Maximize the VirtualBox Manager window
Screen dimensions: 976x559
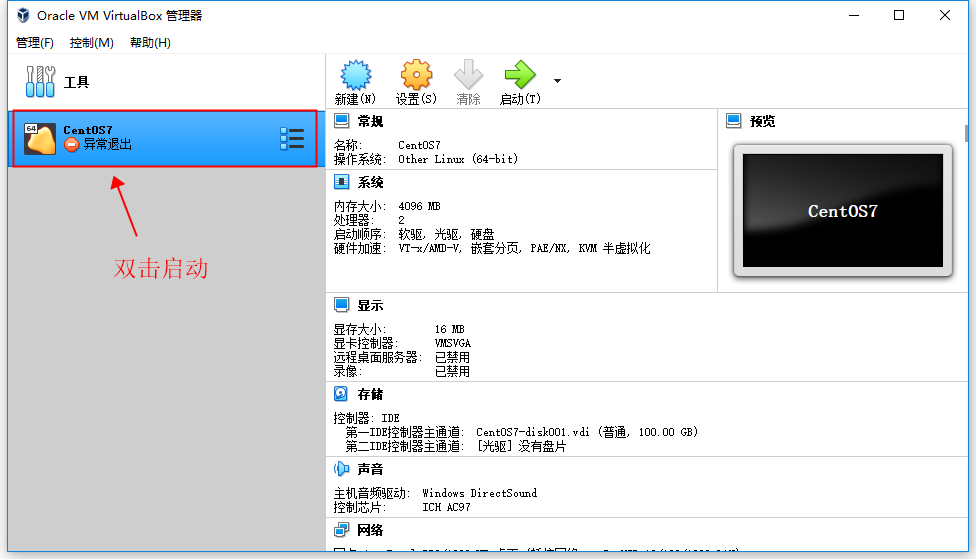pyautogui.click(x=899, y=16)
